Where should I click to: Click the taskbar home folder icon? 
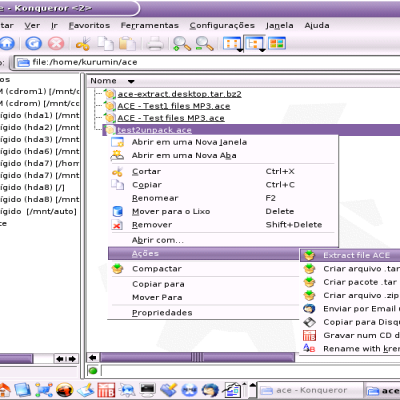[x=5, y=390]
